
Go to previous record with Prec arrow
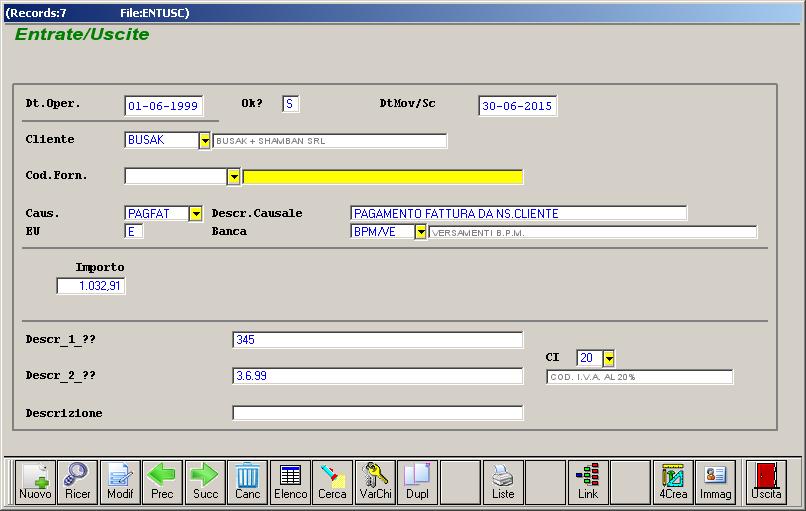tap(162, 482)
